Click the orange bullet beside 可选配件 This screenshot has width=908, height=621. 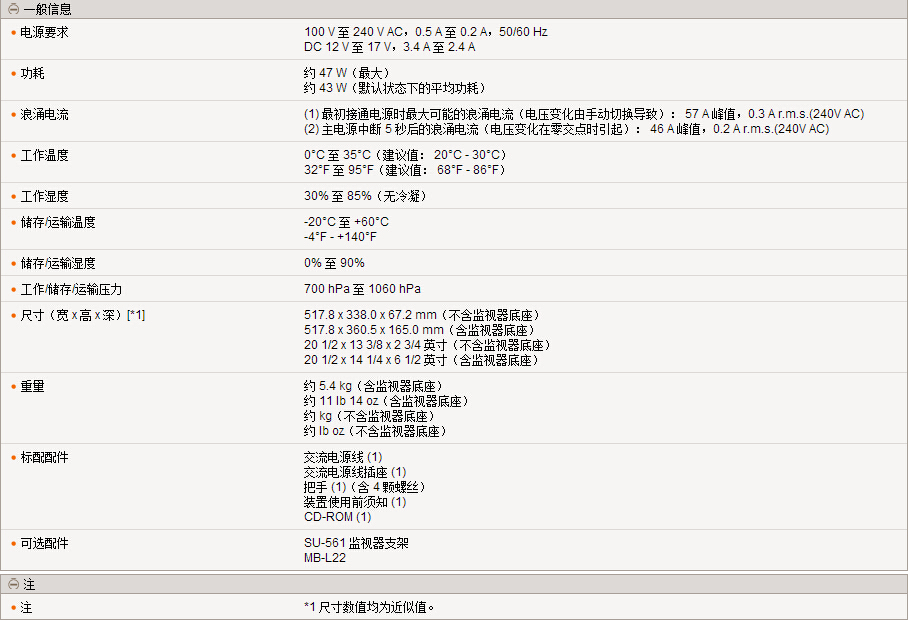(13, 544)
